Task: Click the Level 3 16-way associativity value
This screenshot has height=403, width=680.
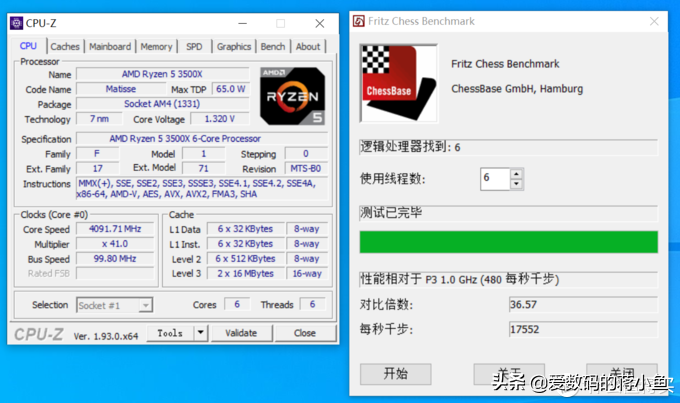Action: [307, 274]
